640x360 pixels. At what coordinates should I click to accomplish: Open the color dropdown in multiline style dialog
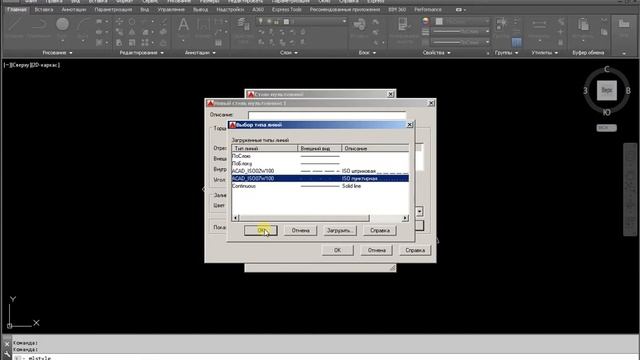point(419,211)
